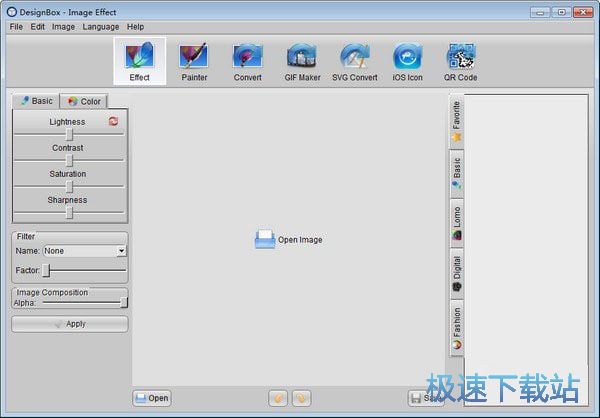Select the Lomo vertical tab
This screenshot has height=418, width=600.
pyautogui.click(x=457, y=223)
